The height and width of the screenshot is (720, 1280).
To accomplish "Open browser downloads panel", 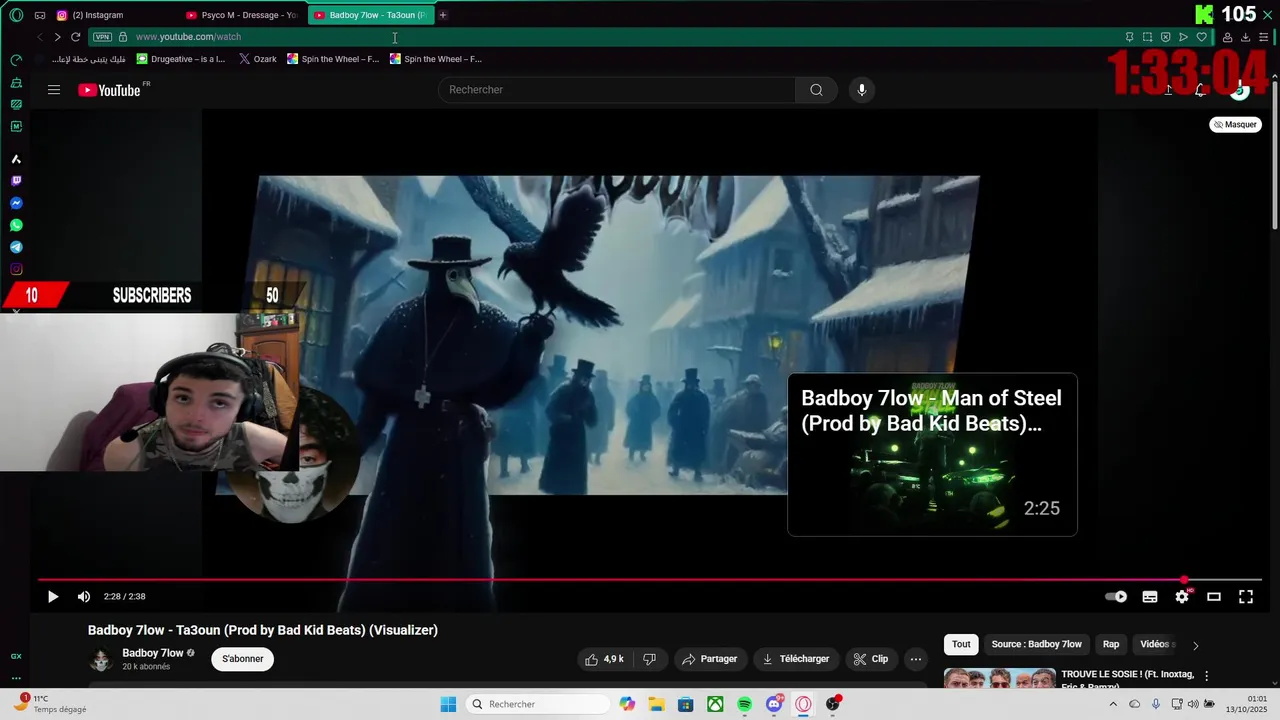I will click(1245, 37).
